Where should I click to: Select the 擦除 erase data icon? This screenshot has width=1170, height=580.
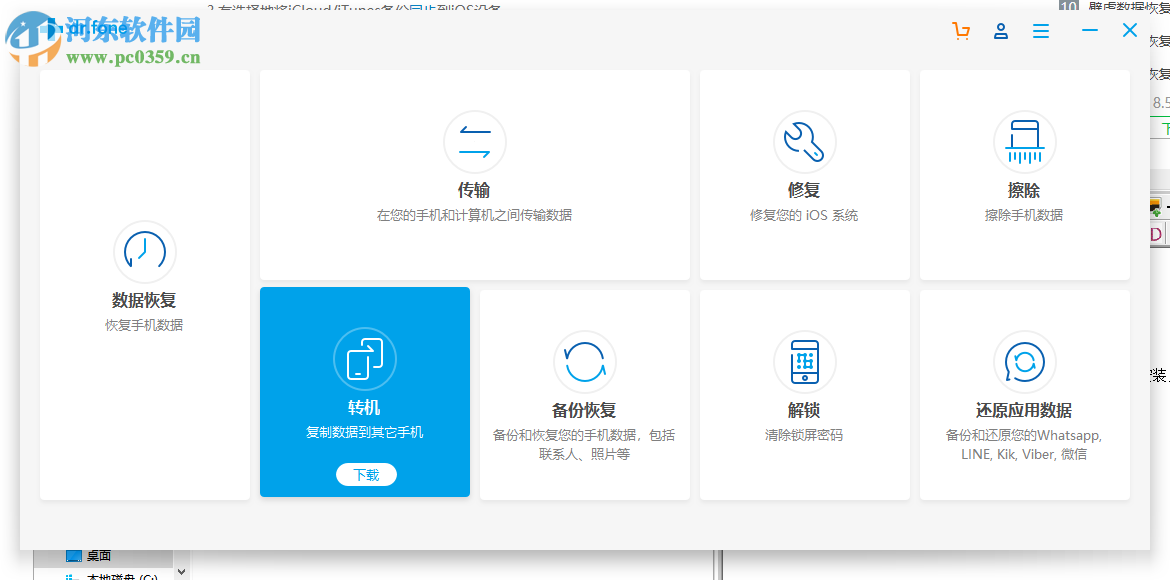coord(1024,142)
